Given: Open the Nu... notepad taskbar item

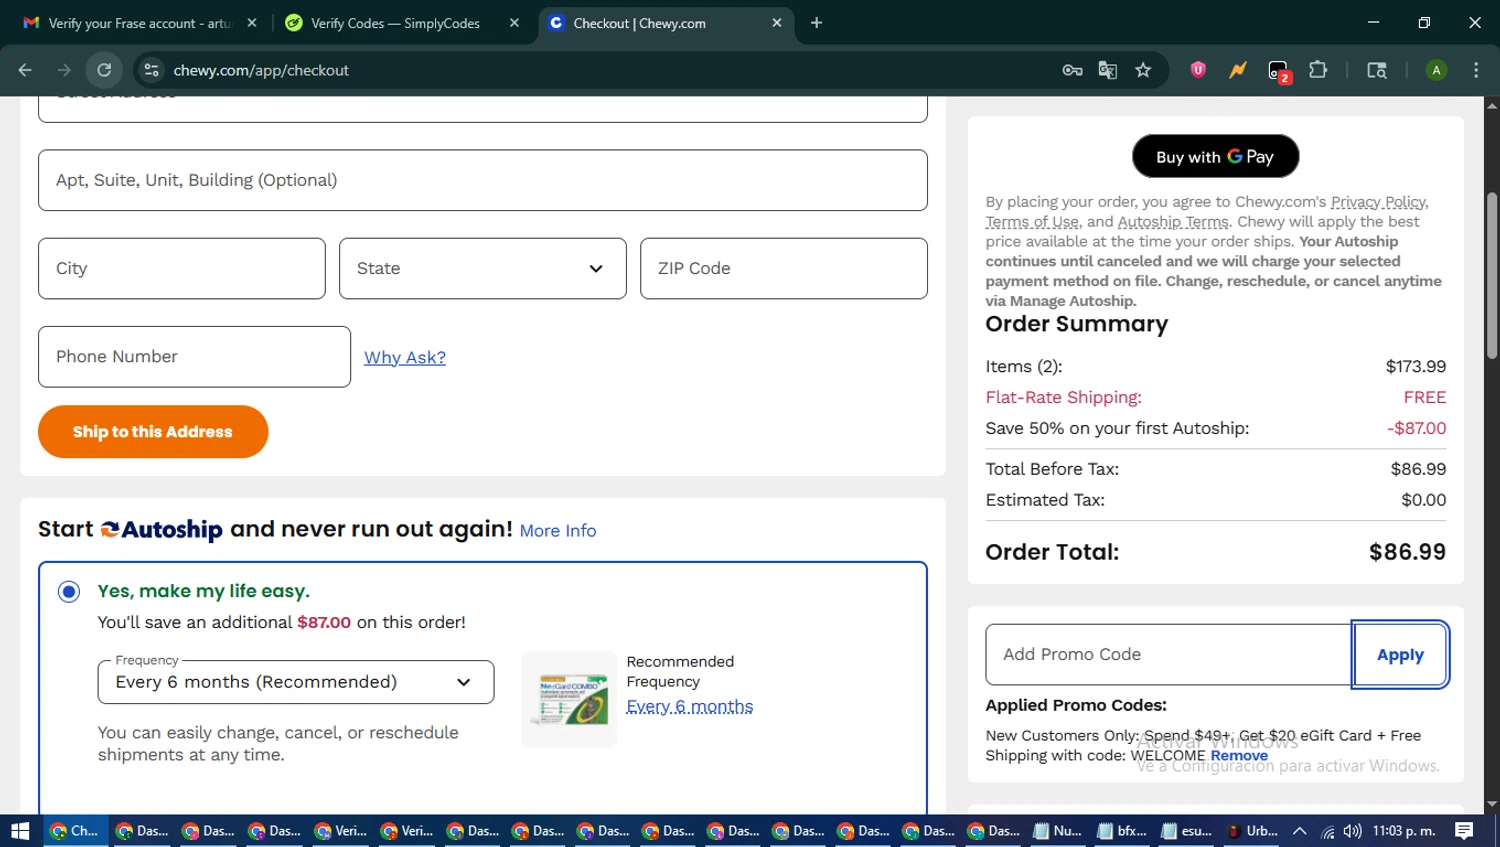Looking at the screenshot, I should click(1057, 831).
